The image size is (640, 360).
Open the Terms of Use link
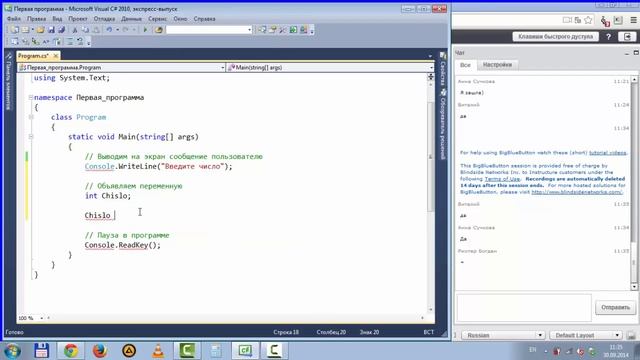point(502,179)
